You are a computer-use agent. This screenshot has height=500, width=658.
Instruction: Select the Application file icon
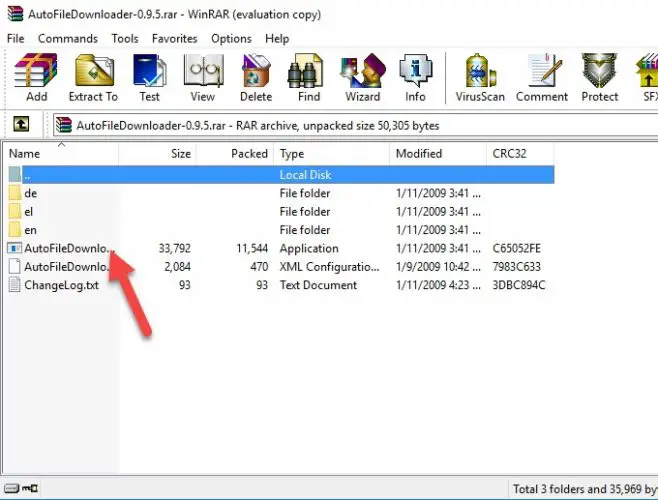(x=14, y=248)
